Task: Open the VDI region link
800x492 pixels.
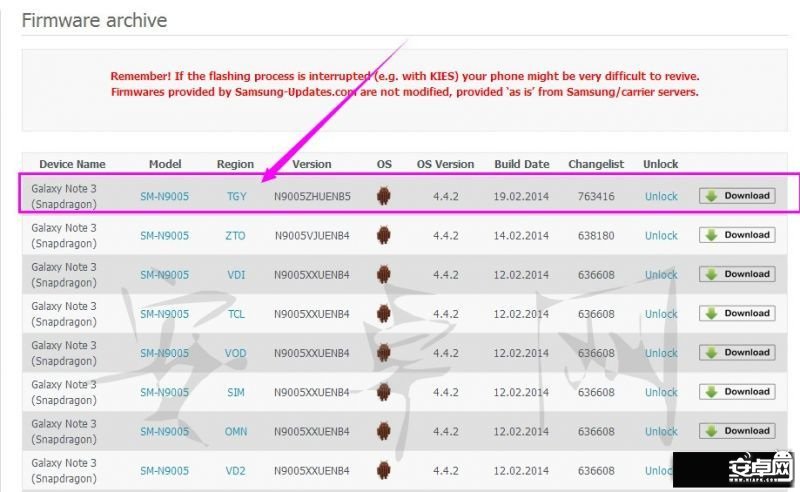Action: pos(236,275)
